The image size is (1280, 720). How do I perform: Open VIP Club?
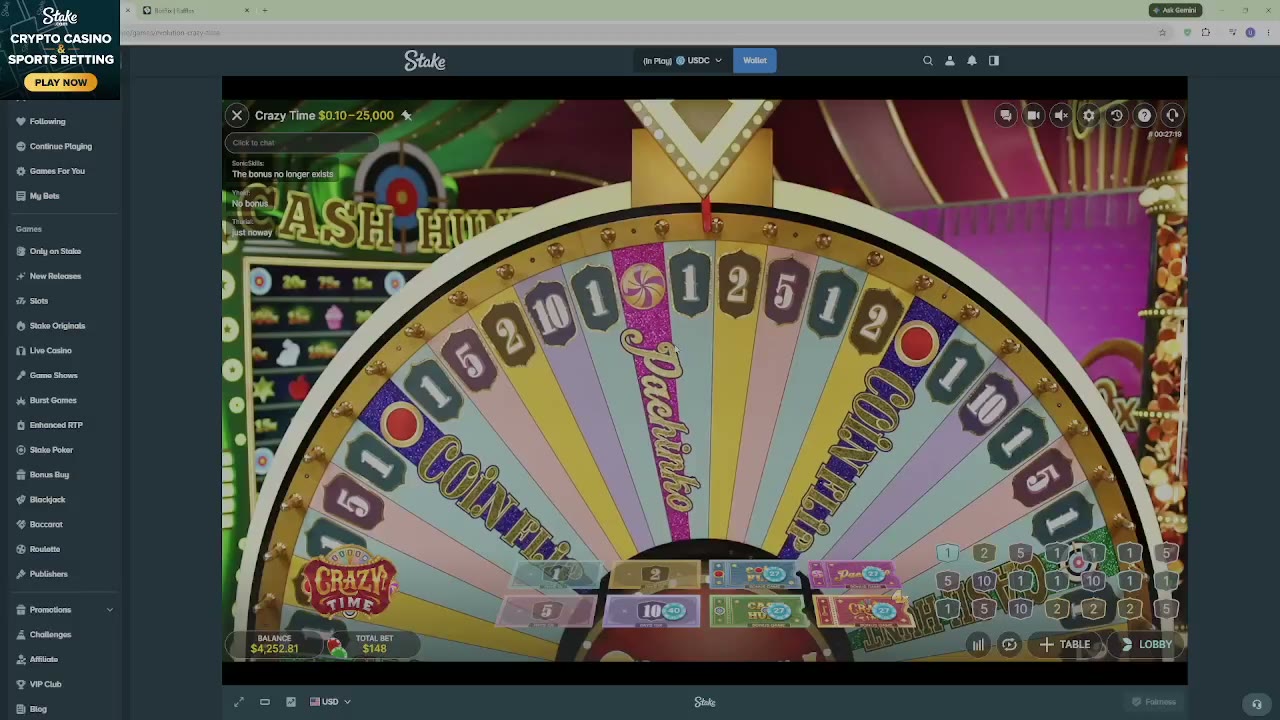point(45,684)
